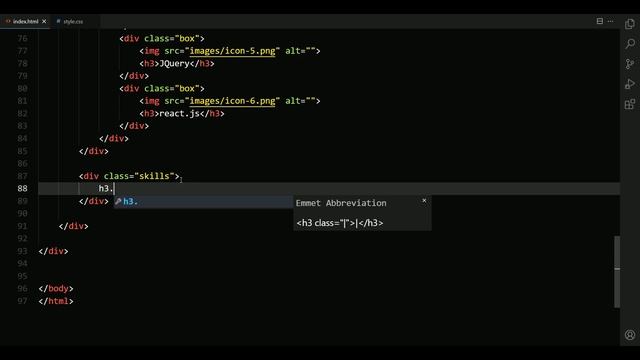Click the closing div tag on line 93
Viewport: 640px width, 360px height.
[53, 251]
